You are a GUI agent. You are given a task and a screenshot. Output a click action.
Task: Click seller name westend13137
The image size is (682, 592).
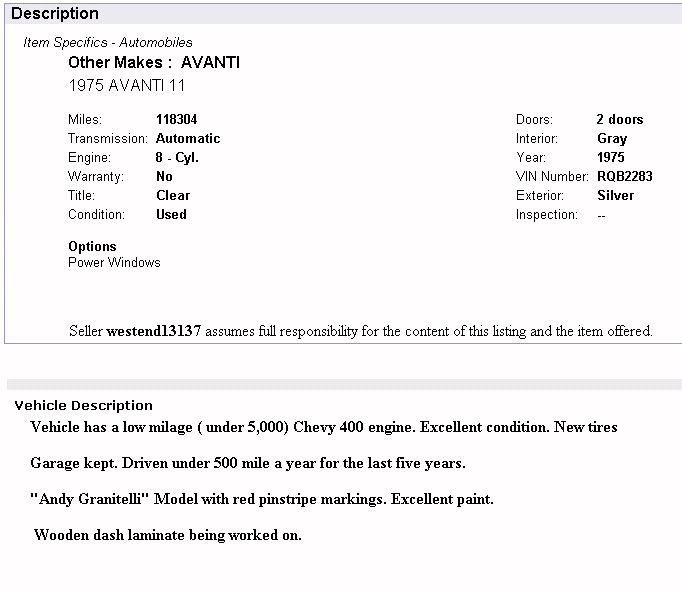click(154, 331)
